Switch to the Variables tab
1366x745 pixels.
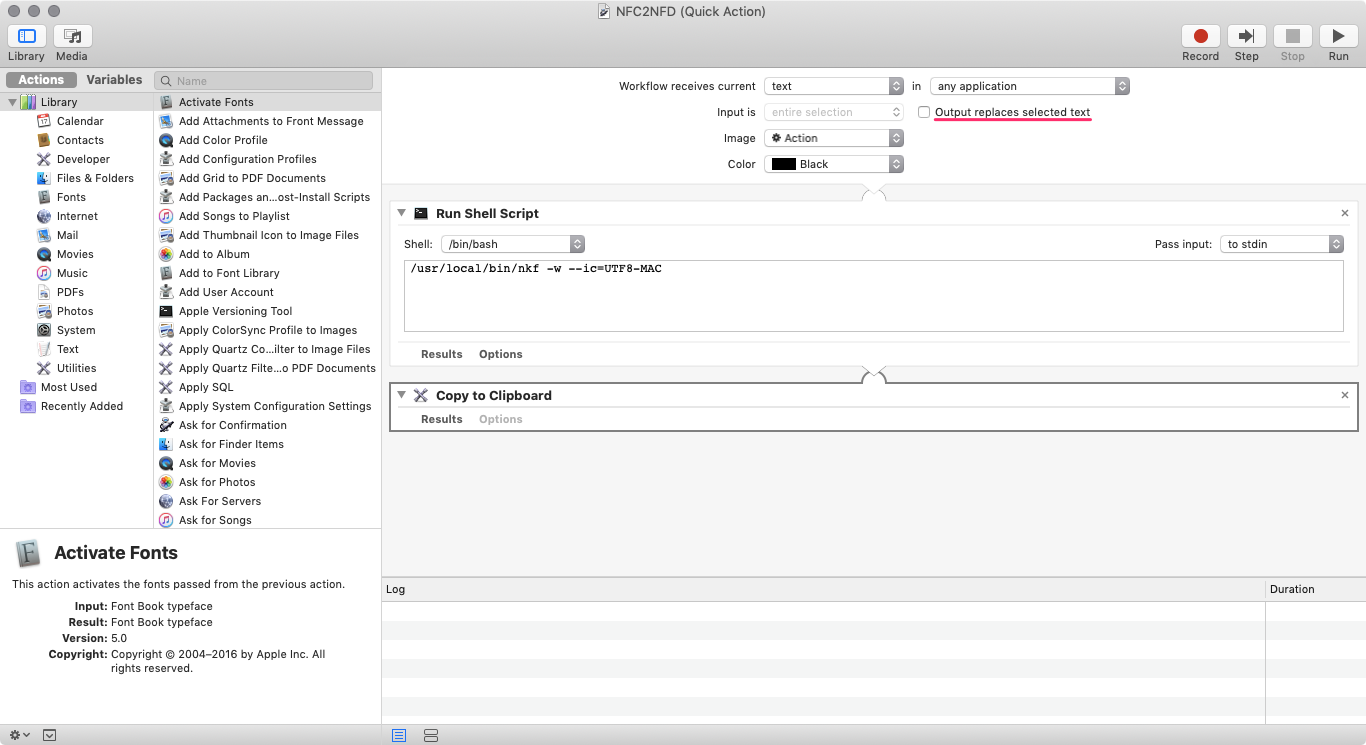[x=114, y=80]
